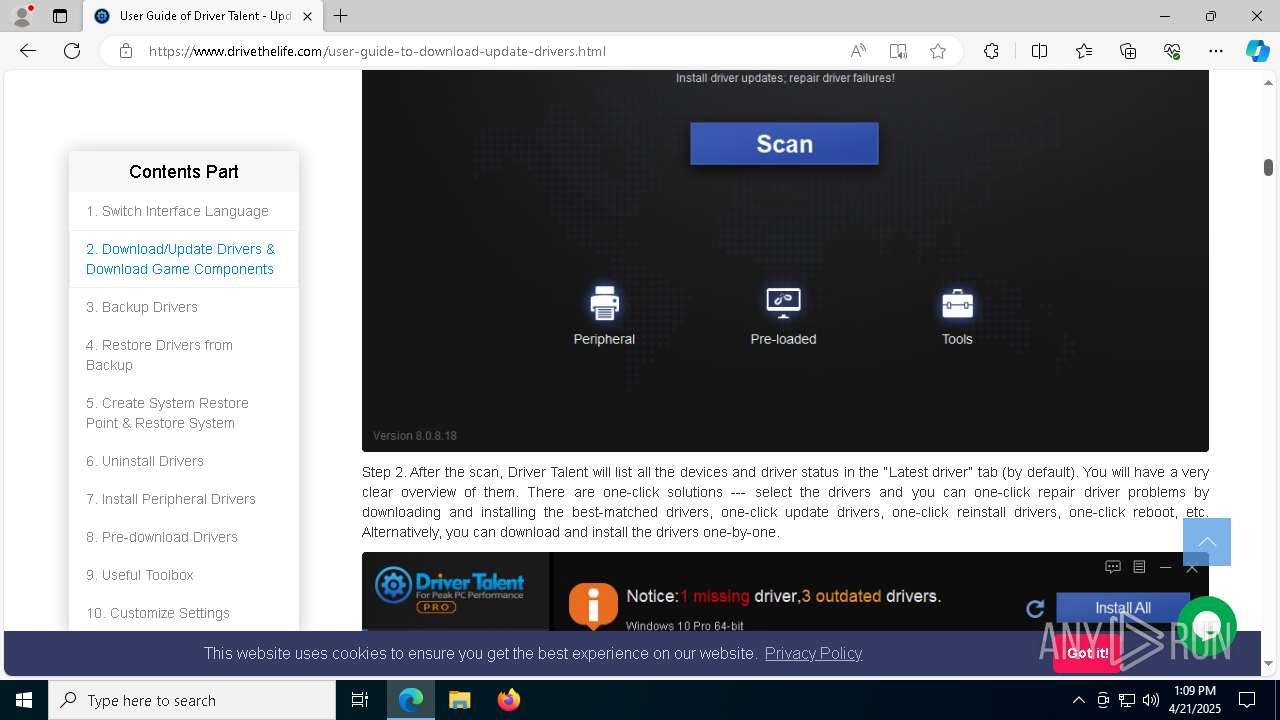Open the notification center icon

tap(1247, 700)
